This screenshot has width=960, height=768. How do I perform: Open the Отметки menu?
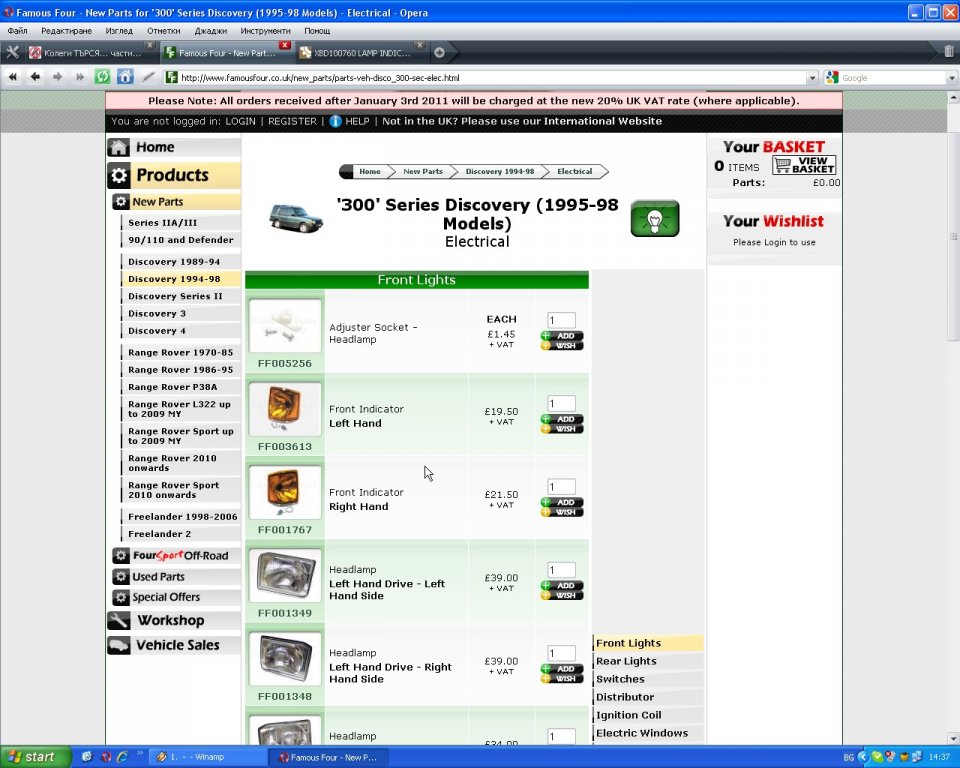click(x=163, y=31)
